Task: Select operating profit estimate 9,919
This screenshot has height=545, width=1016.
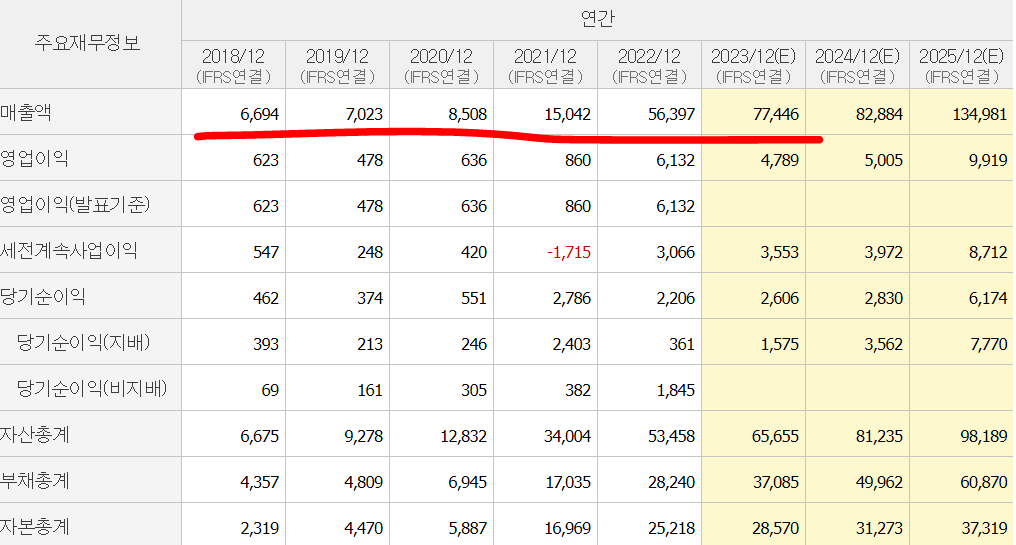Action: point(987,160)
